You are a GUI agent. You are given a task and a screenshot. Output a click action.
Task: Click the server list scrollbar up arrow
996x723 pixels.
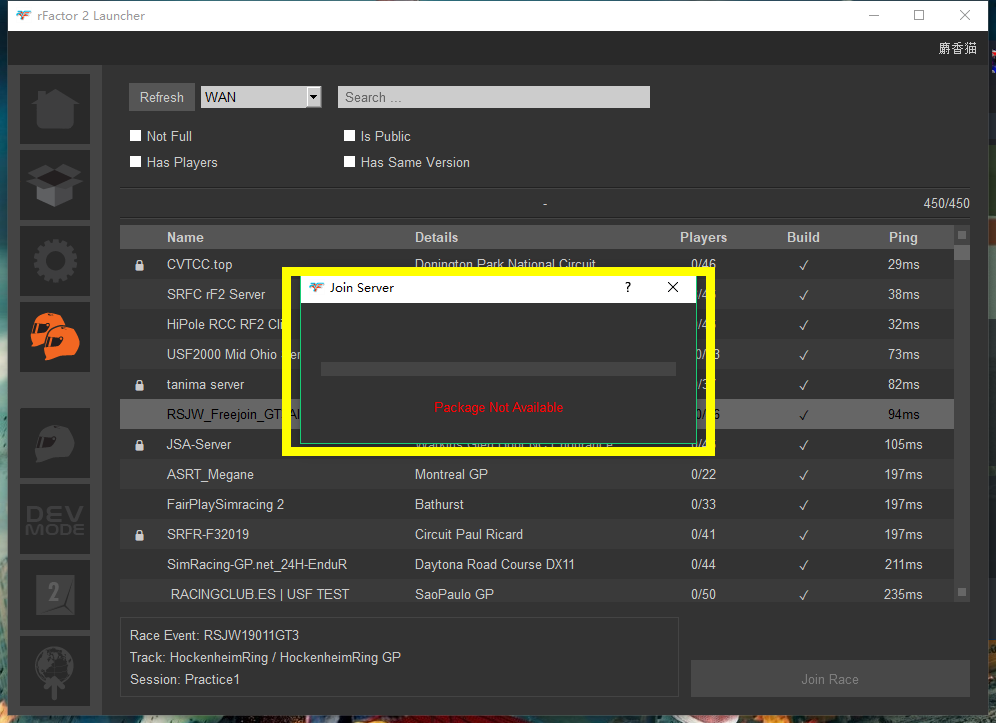point(962,235)
